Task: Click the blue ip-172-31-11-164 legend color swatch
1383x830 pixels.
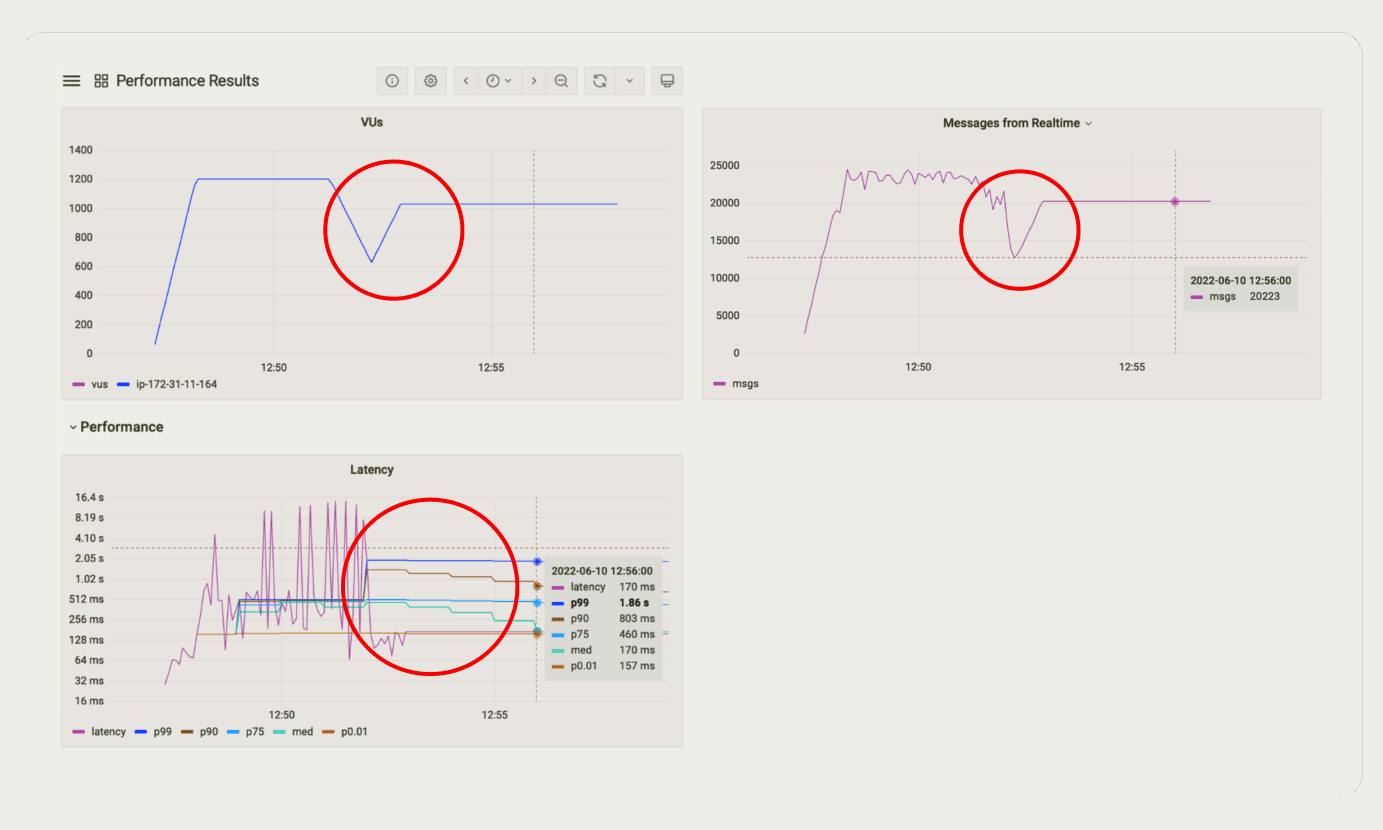Action: [124, 384]
